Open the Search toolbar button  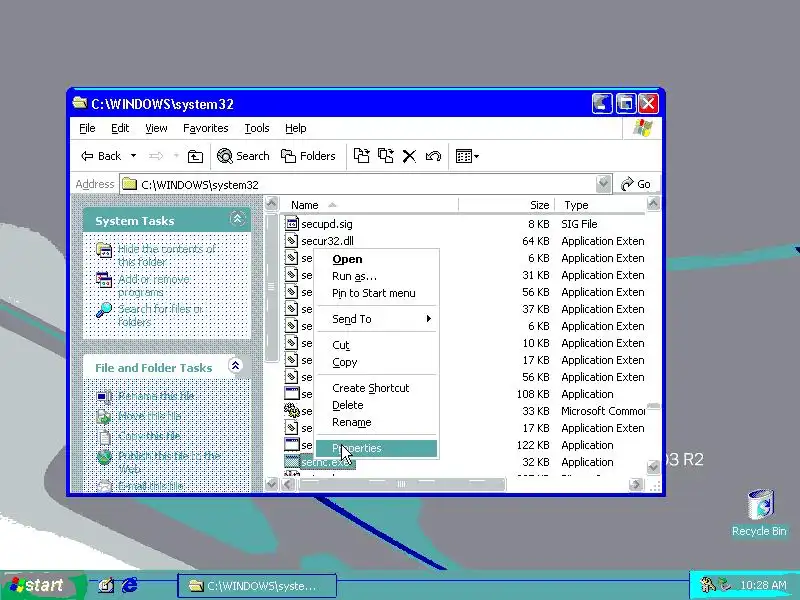coord(243,156)
